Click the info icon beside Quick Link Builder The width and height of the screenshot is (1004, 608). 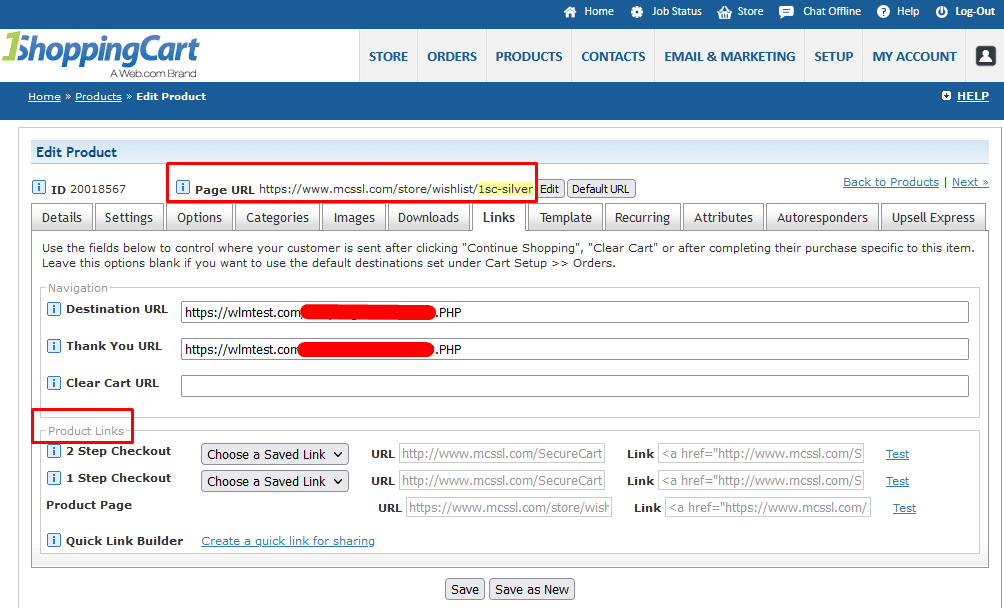[54, 540]
